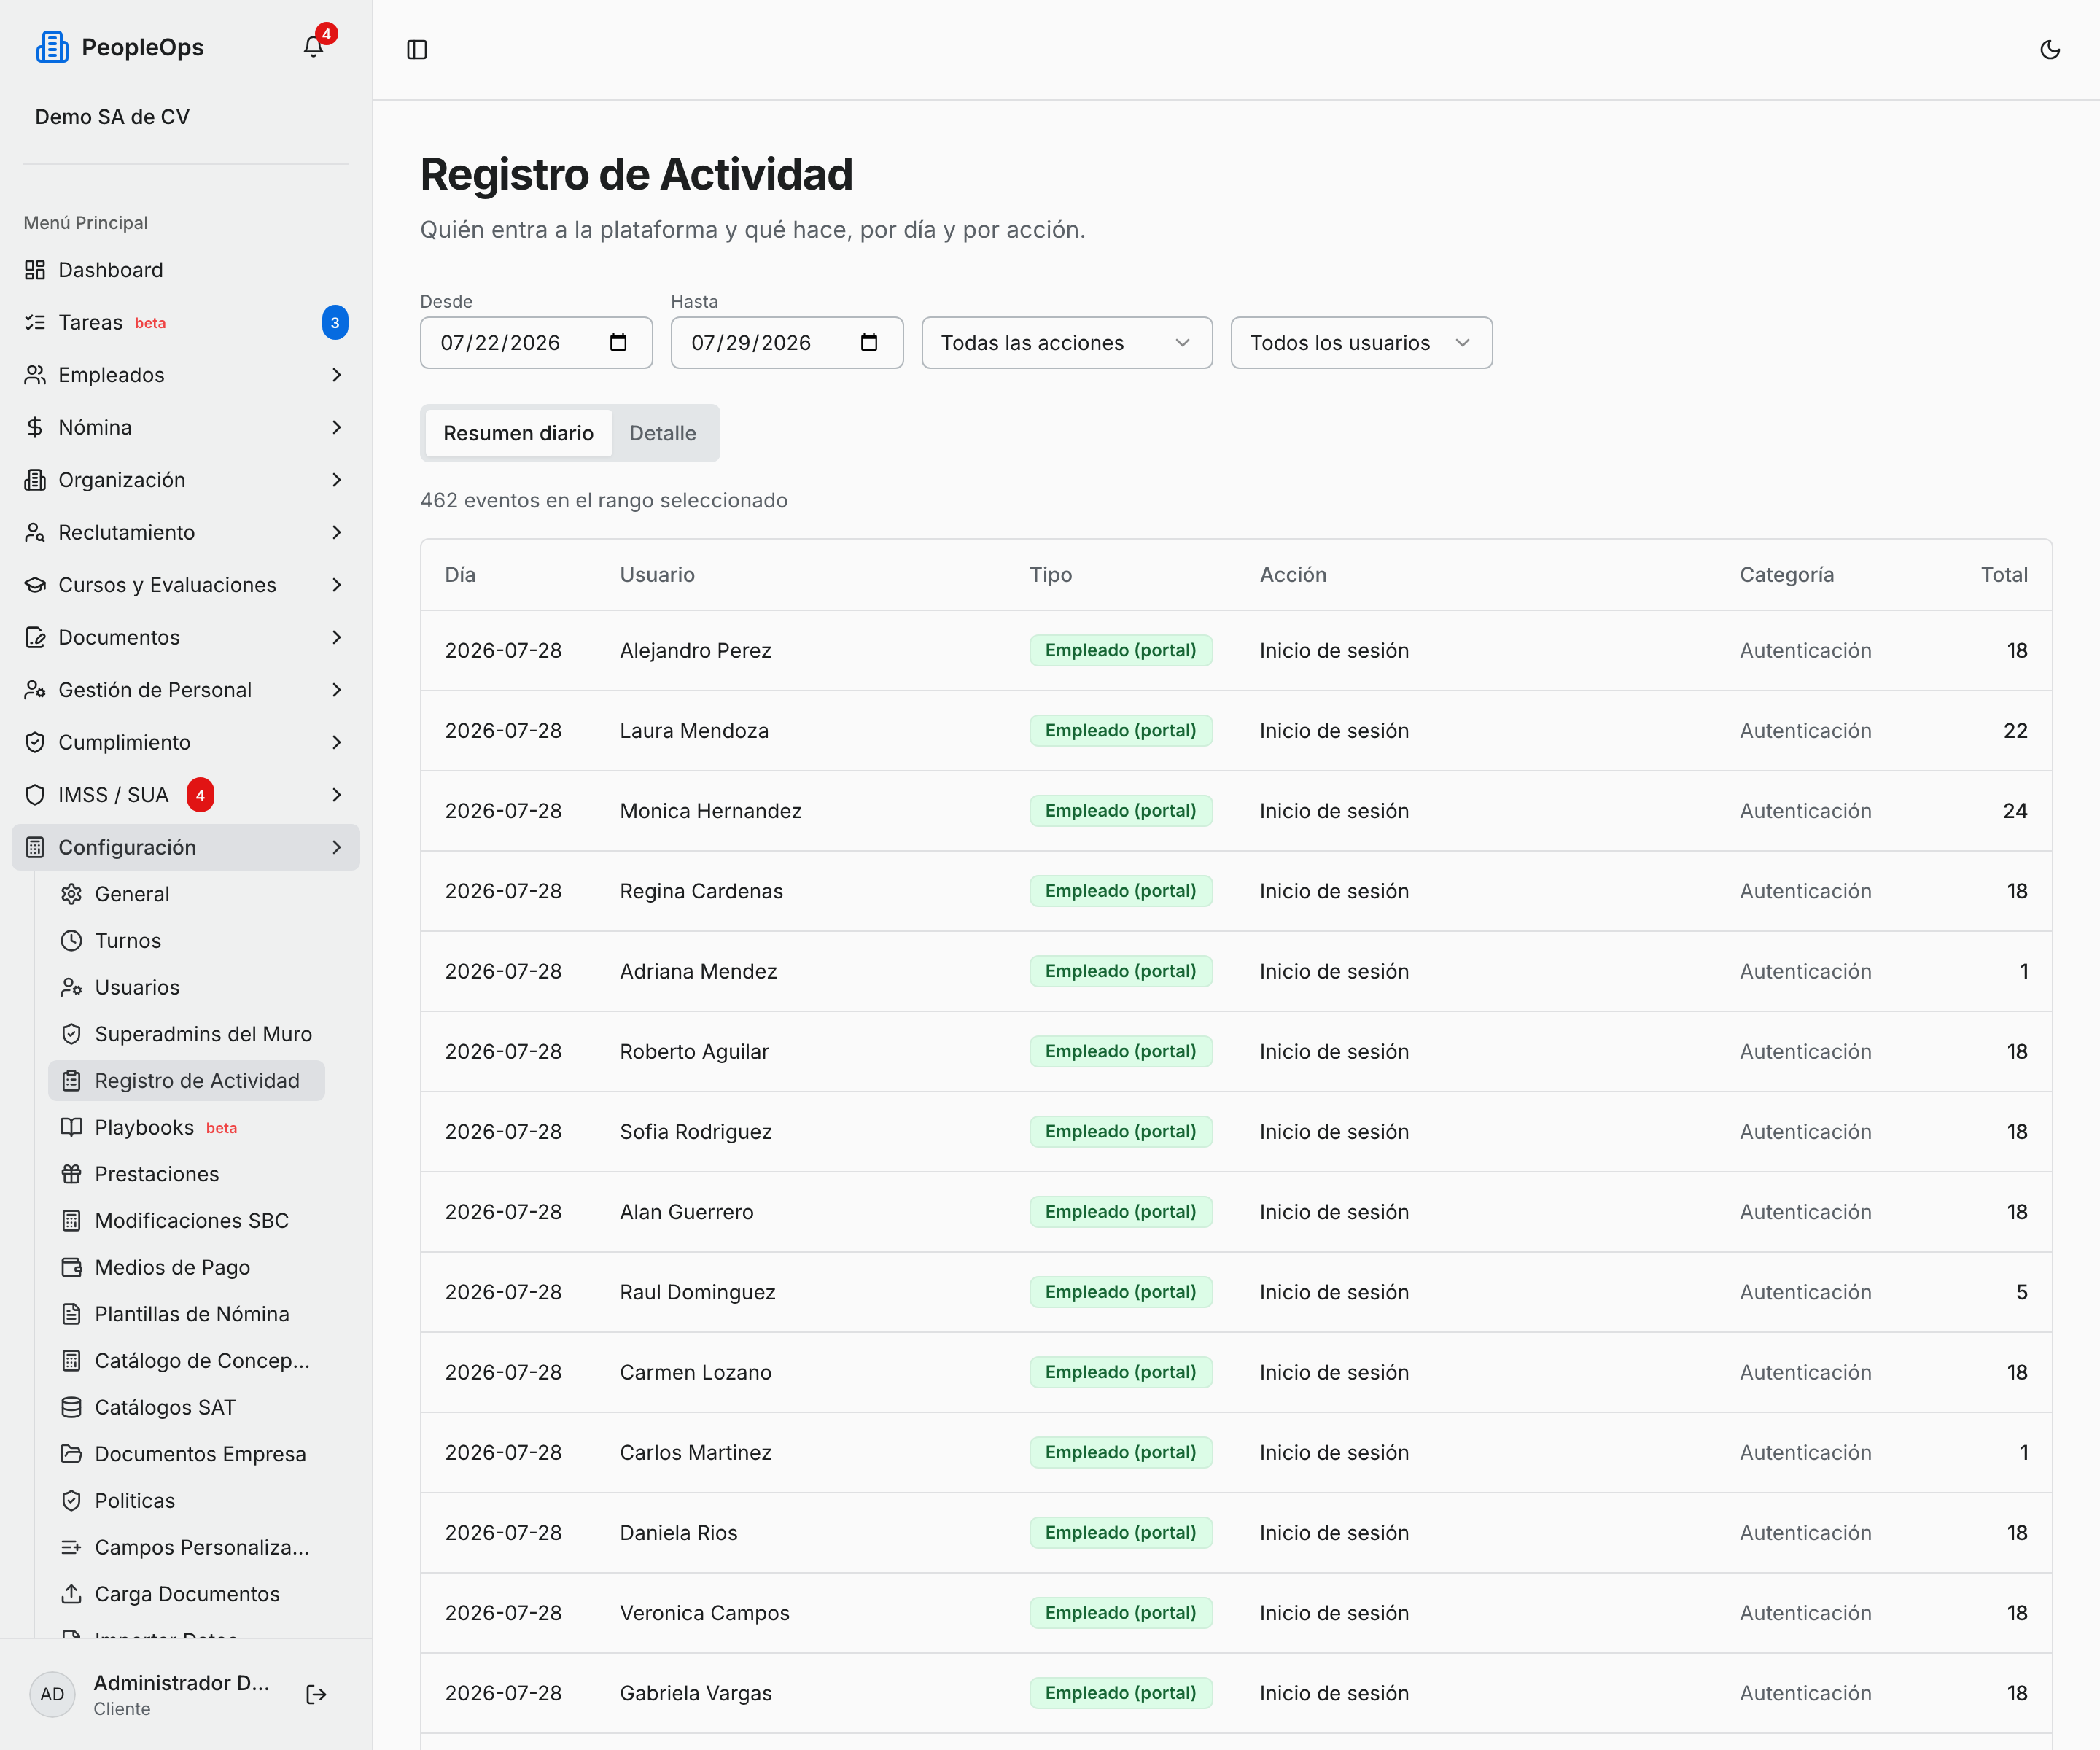Click the Tareas badge showing 3
Screen dimensions: 2100x1750
[x=335, y=322]
